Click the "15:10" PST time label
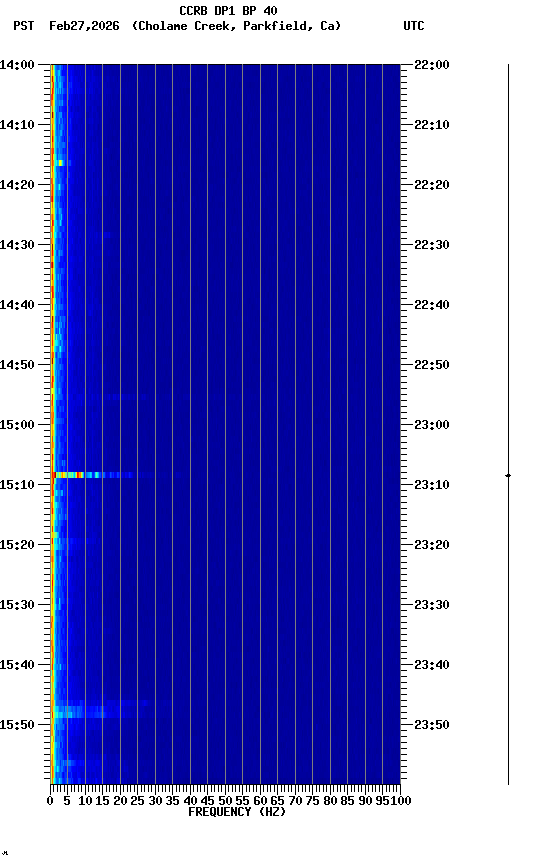This screenshot has width=552, height=864. coord(17,485)
